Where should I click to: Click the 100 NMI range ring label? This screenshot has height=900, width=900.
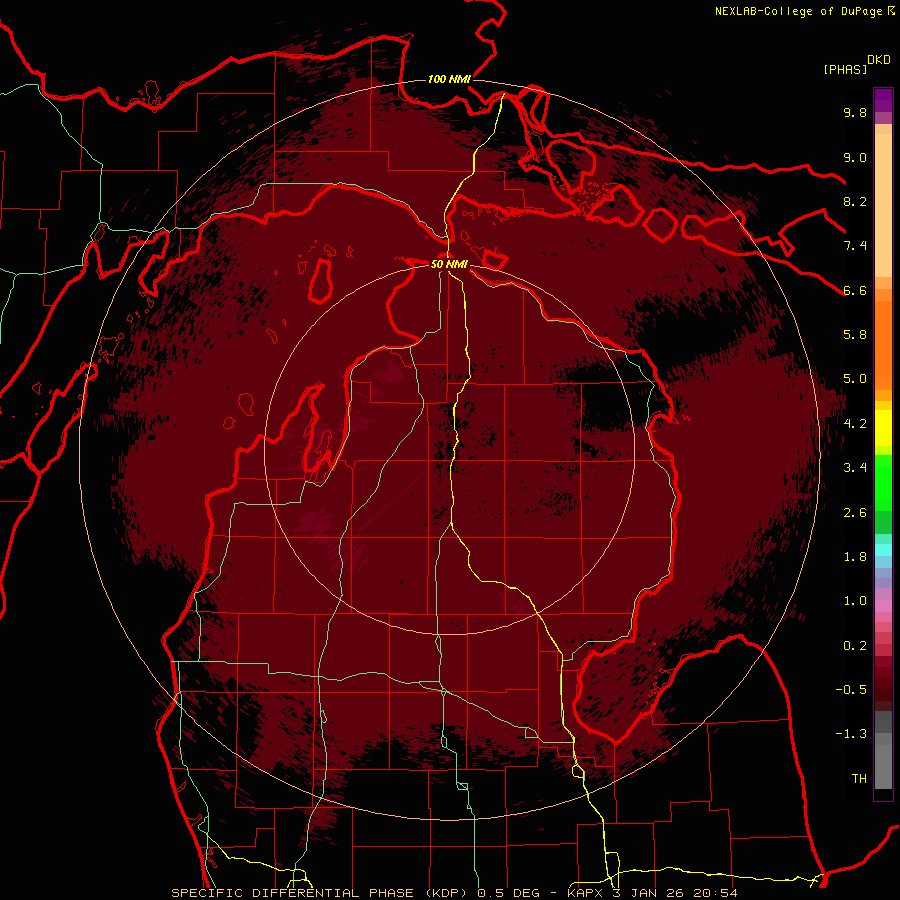pos(449,79)
